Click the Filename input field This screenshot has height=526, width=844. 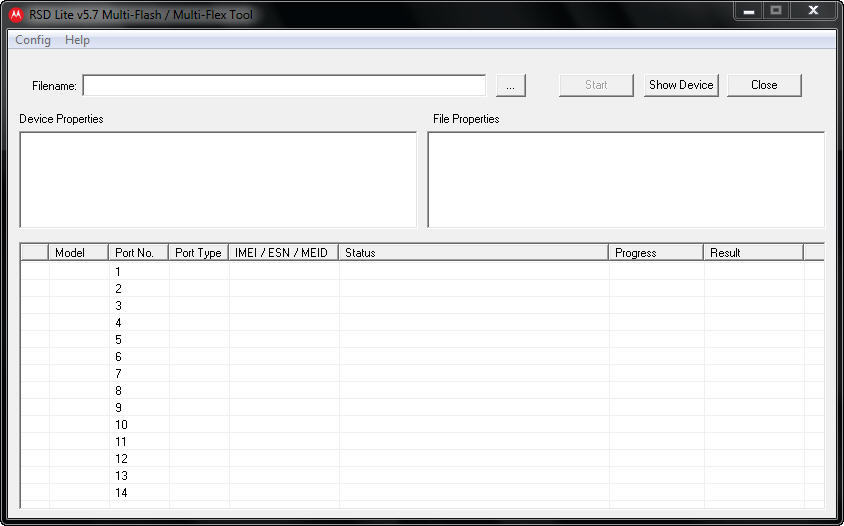[284, 86]
